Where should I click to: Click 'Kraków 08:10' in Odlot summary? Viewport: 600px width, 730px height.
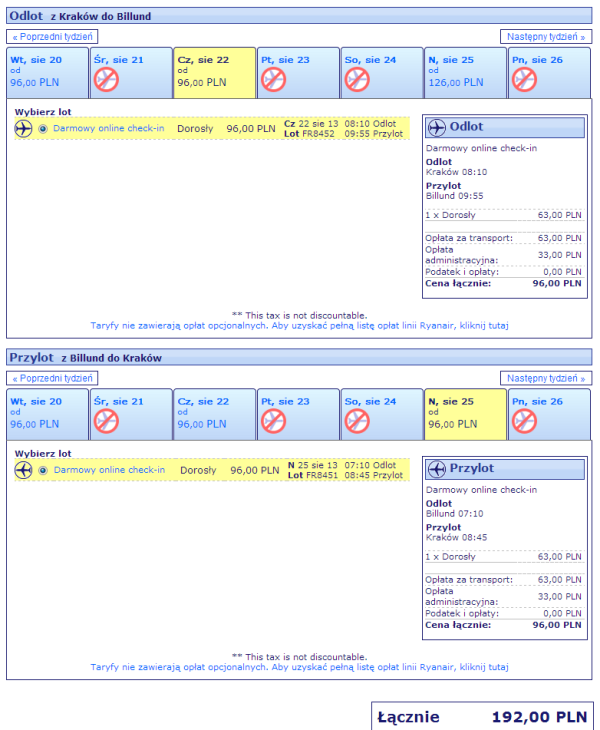pyautogui.click(x=456, y=172)
